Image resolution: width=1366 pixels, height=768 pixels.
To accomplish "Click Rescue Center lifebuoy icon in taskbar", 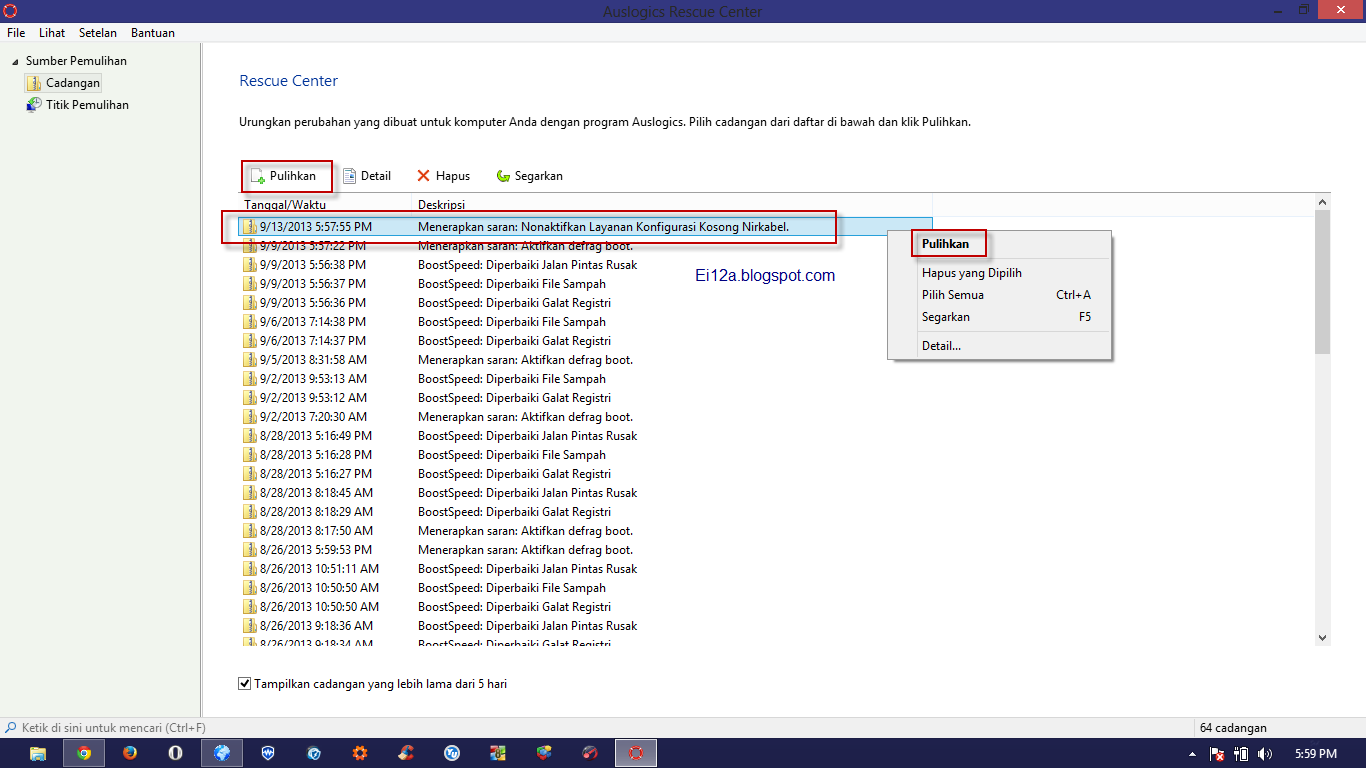I will 635,753.
